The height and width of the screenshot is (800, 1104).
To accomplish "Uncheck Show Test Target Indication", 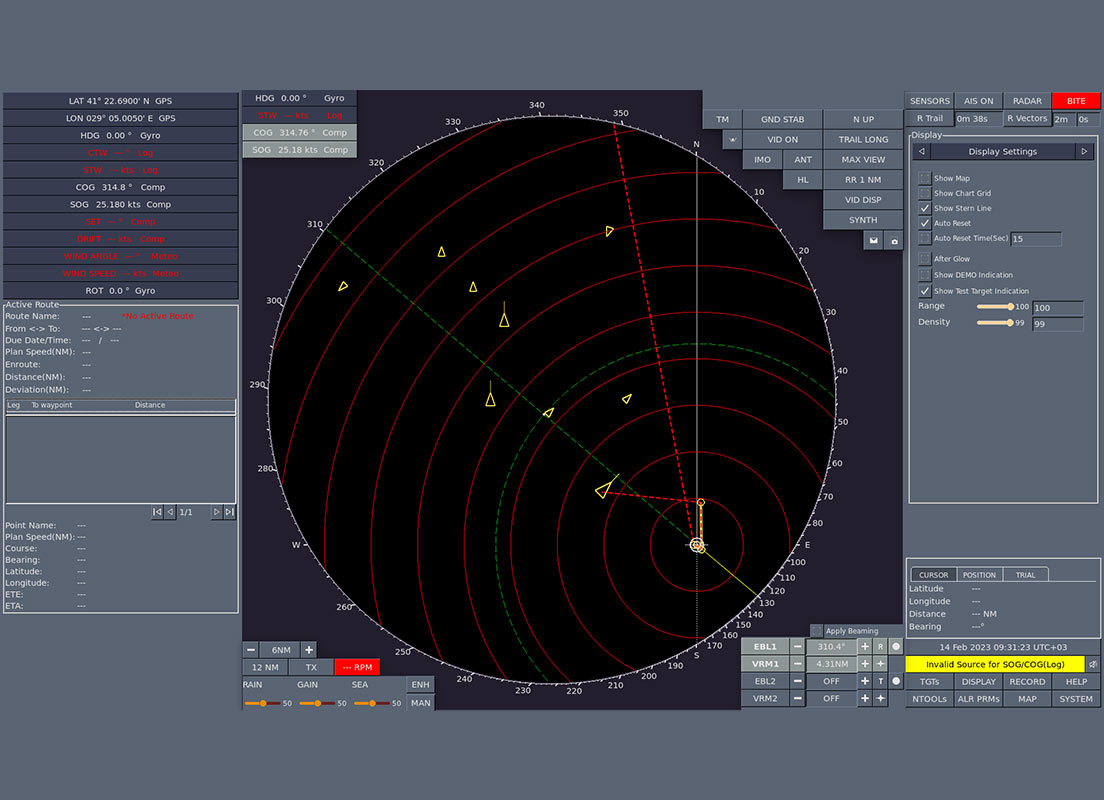I will click(x=924, y=291).
